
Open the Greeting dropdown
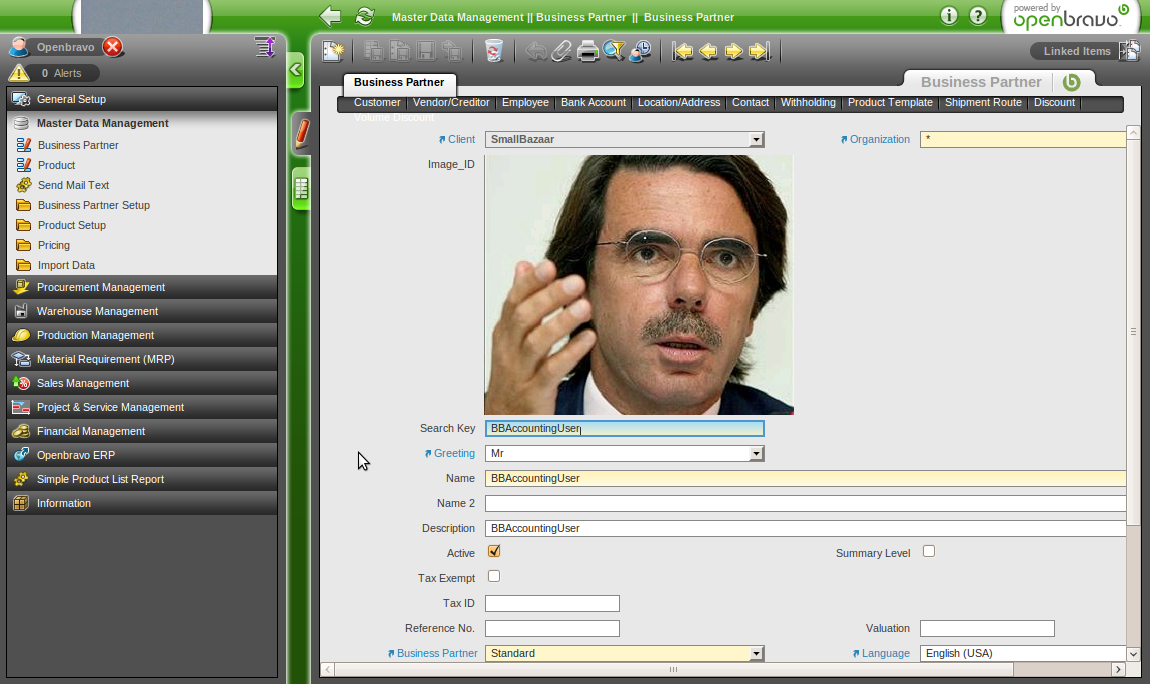pyautogui.click(x=756, y=454)
